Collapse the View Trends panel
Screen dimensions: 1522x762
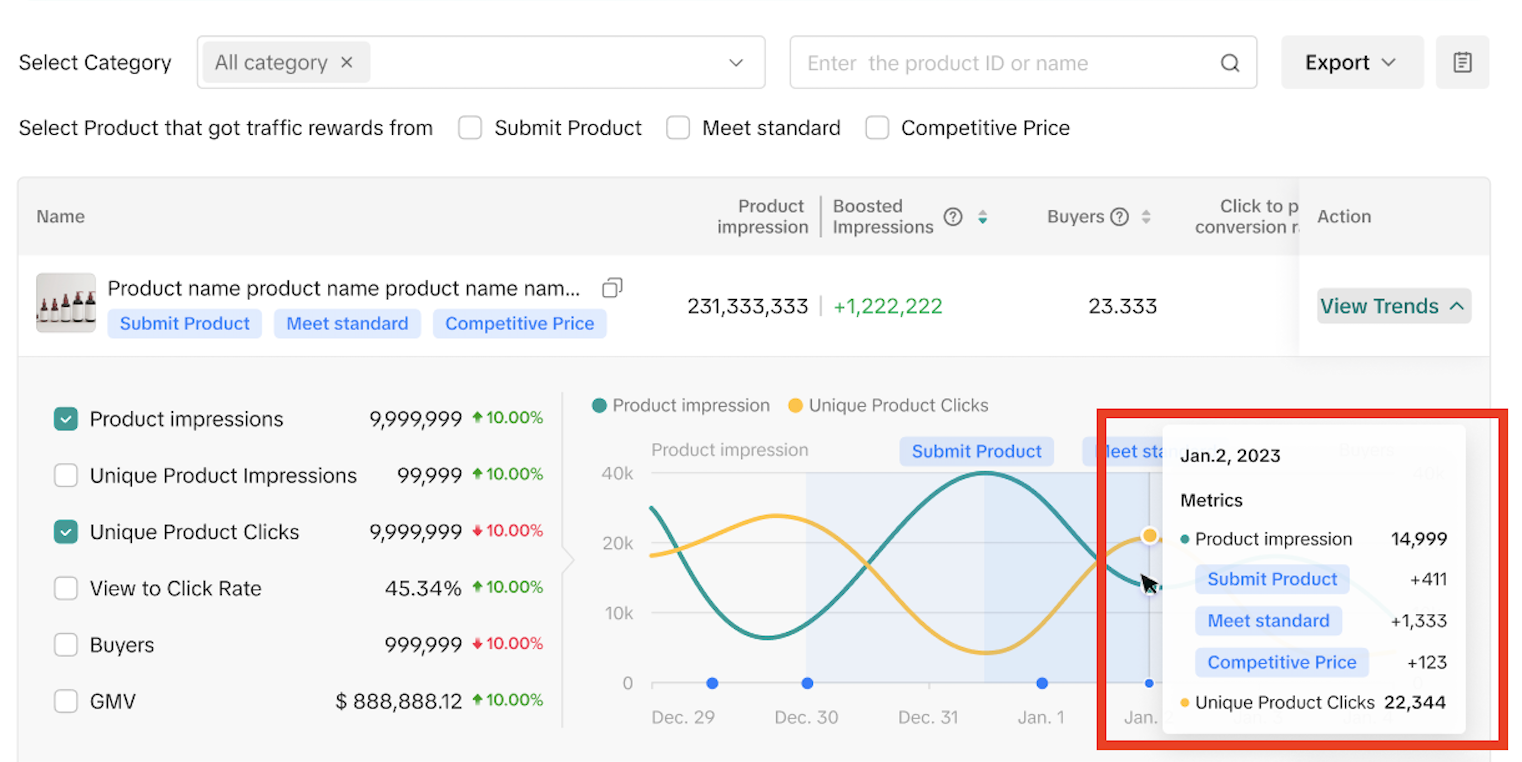tap(1392, 307)
